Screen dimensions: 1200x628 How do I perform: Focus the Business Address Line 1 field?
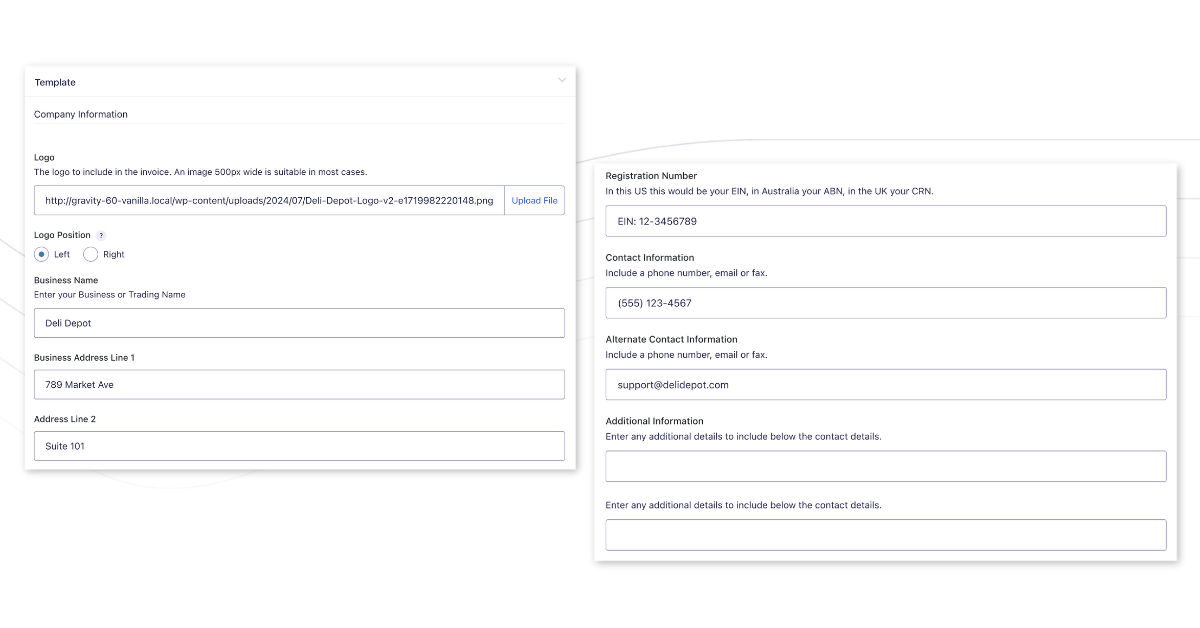299,385
